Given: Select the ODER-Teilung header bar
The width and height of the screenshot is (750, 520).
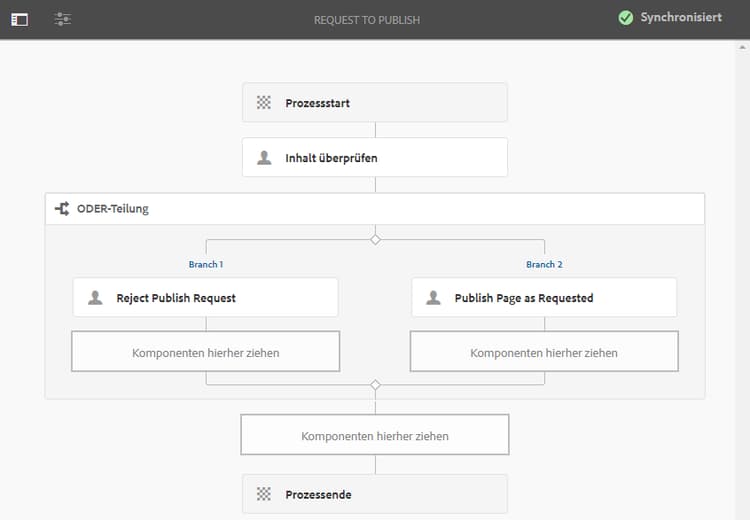Looking at the screenshot, I should click(375, 209).
